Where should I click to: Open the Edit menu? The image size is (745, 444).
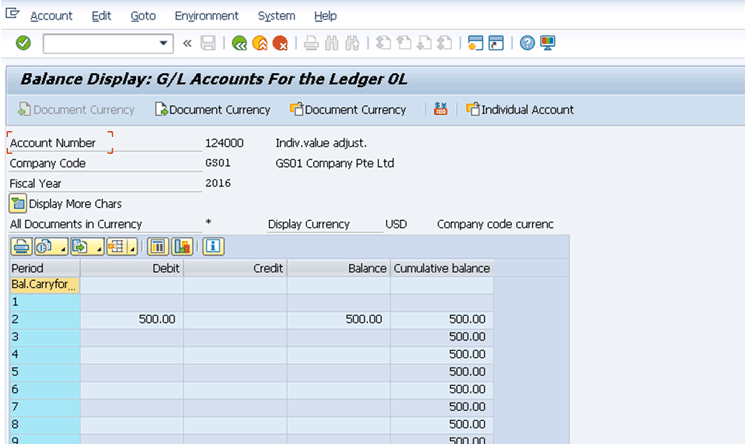[x=101, y=16]
